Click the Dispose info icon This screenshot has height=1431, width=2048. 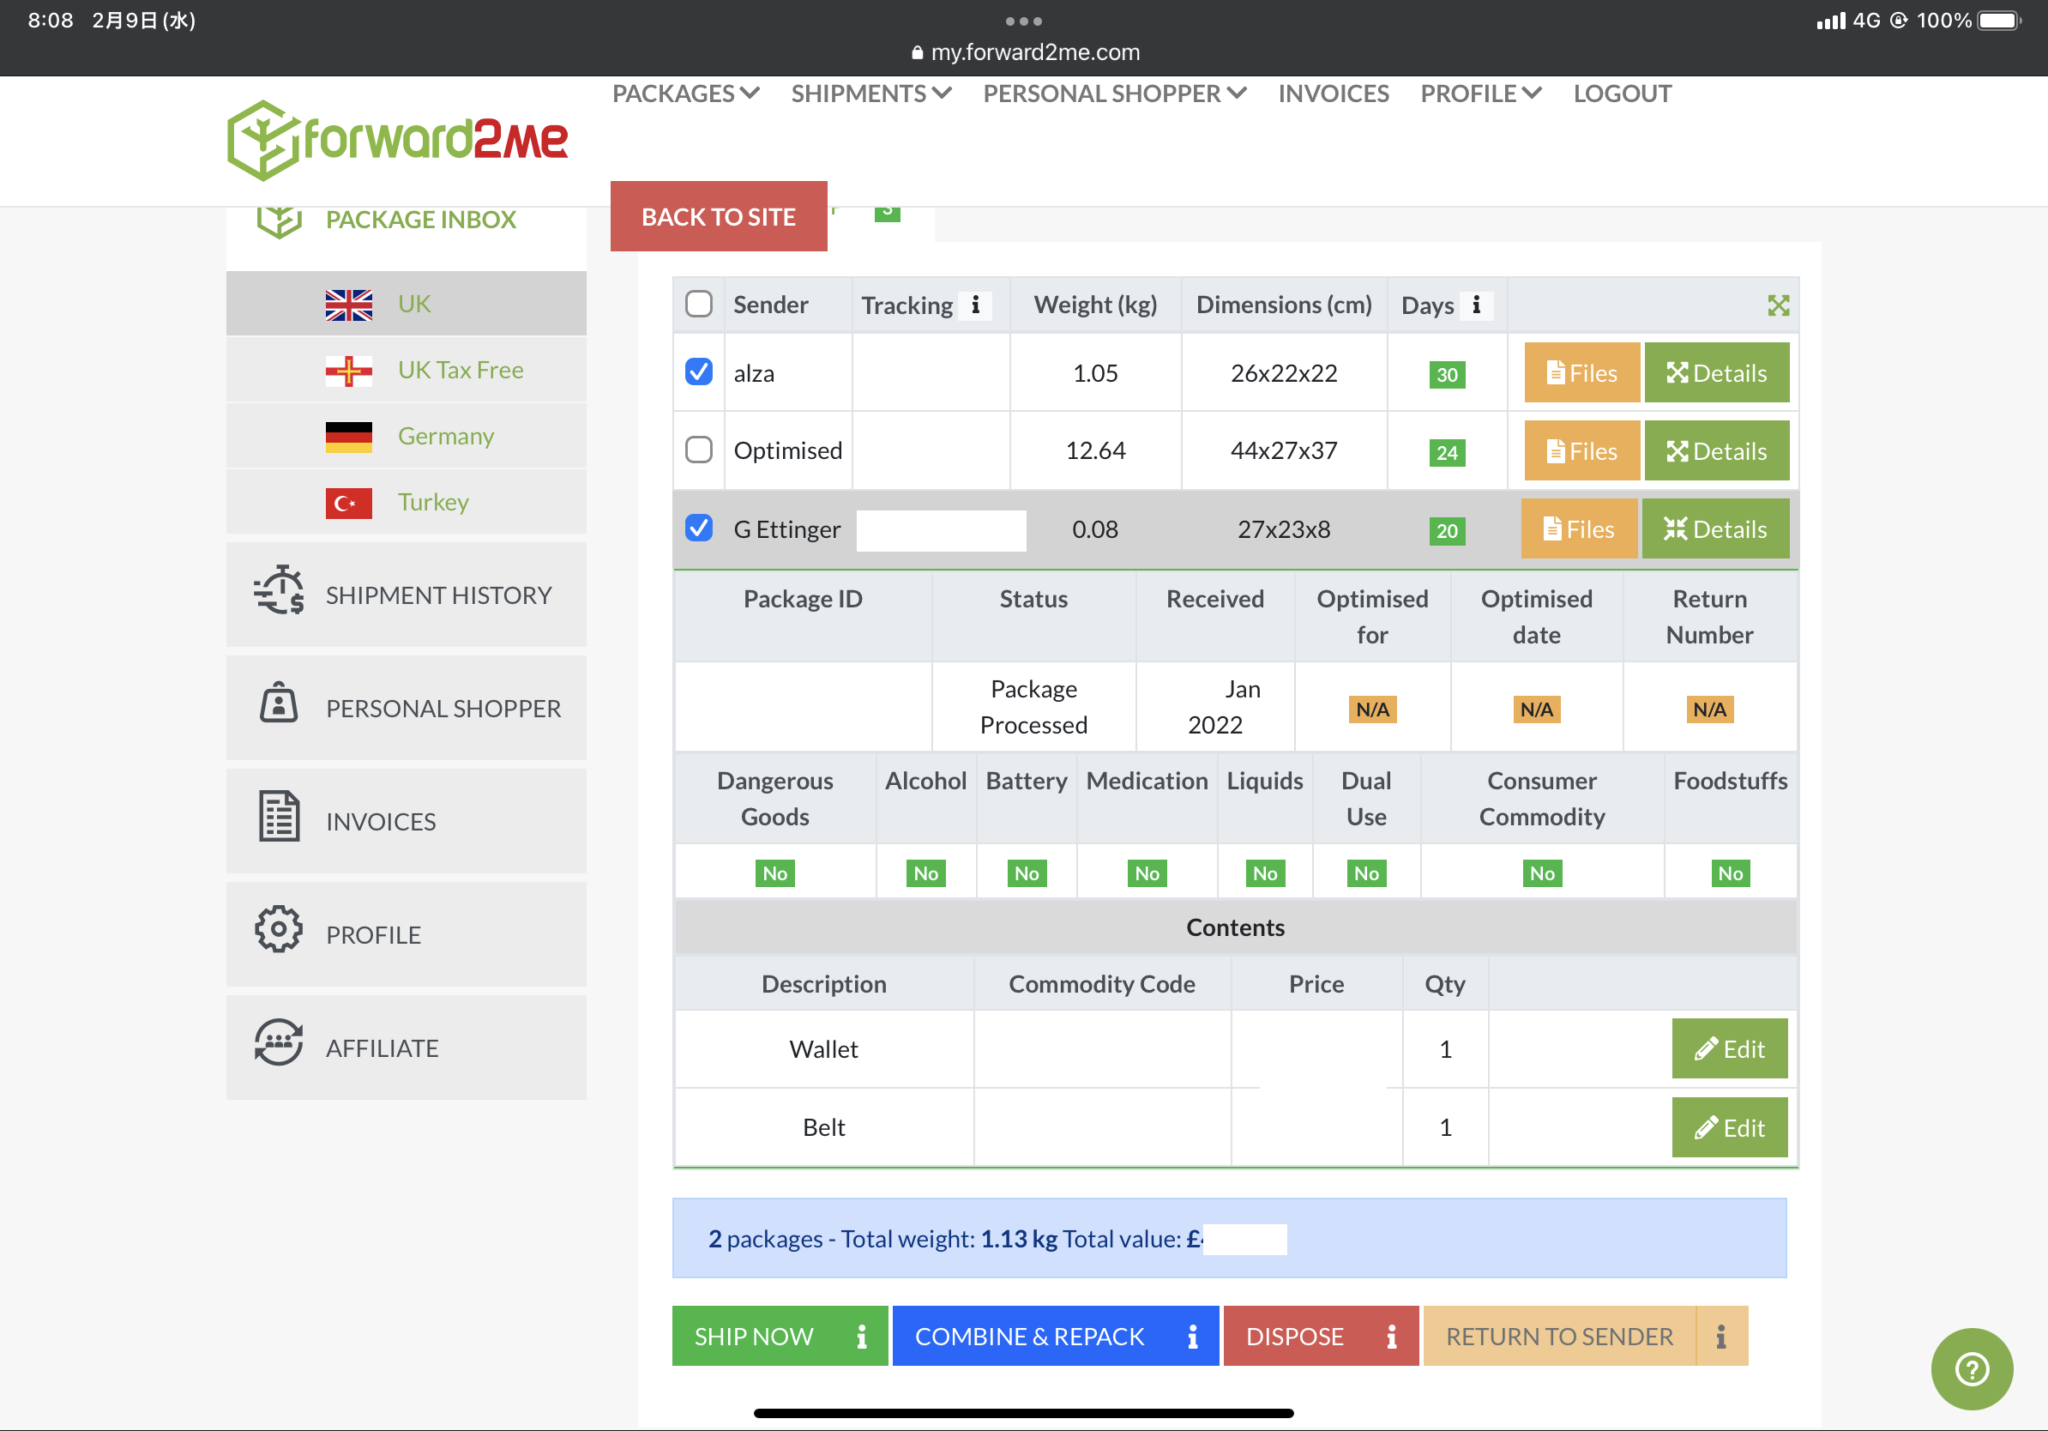pyautogui.click(x=1391, y=1336)
